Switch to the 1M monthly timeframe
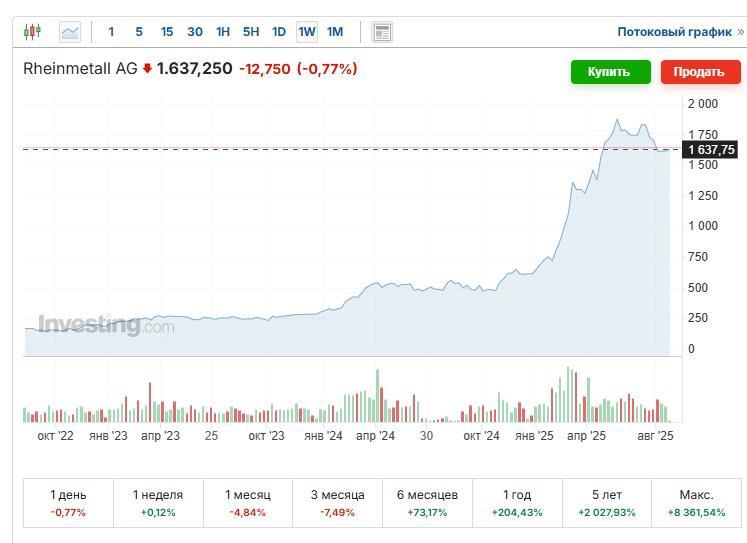This screenshot has width=747, height=543. 335,32
